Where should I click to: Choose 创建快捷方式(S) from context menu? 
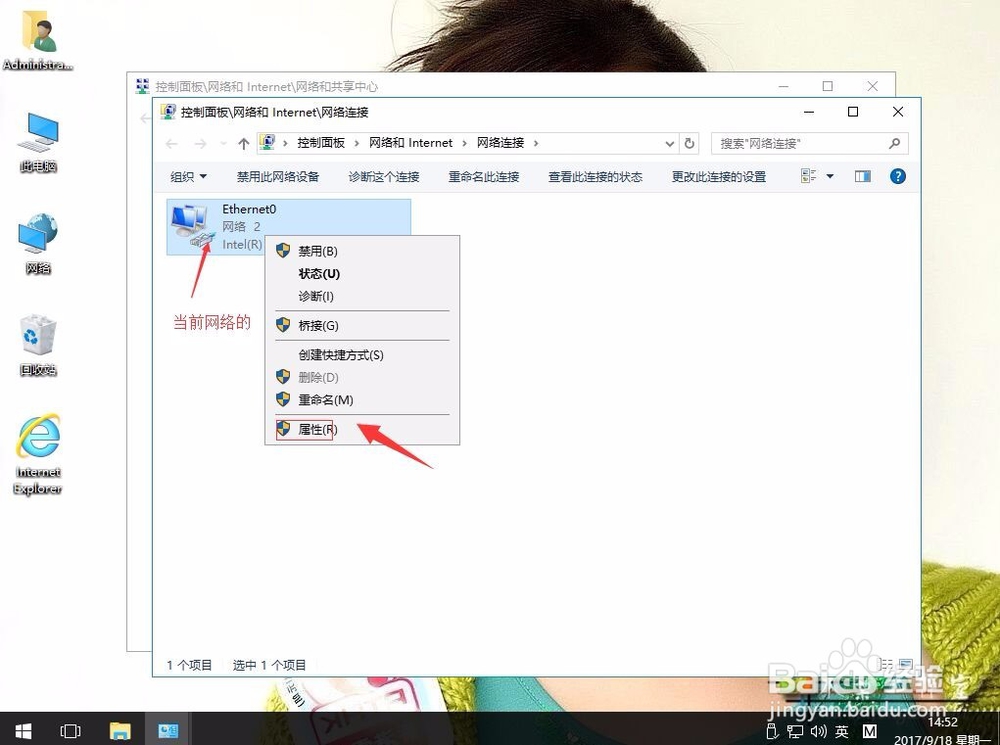click(362, 355)
